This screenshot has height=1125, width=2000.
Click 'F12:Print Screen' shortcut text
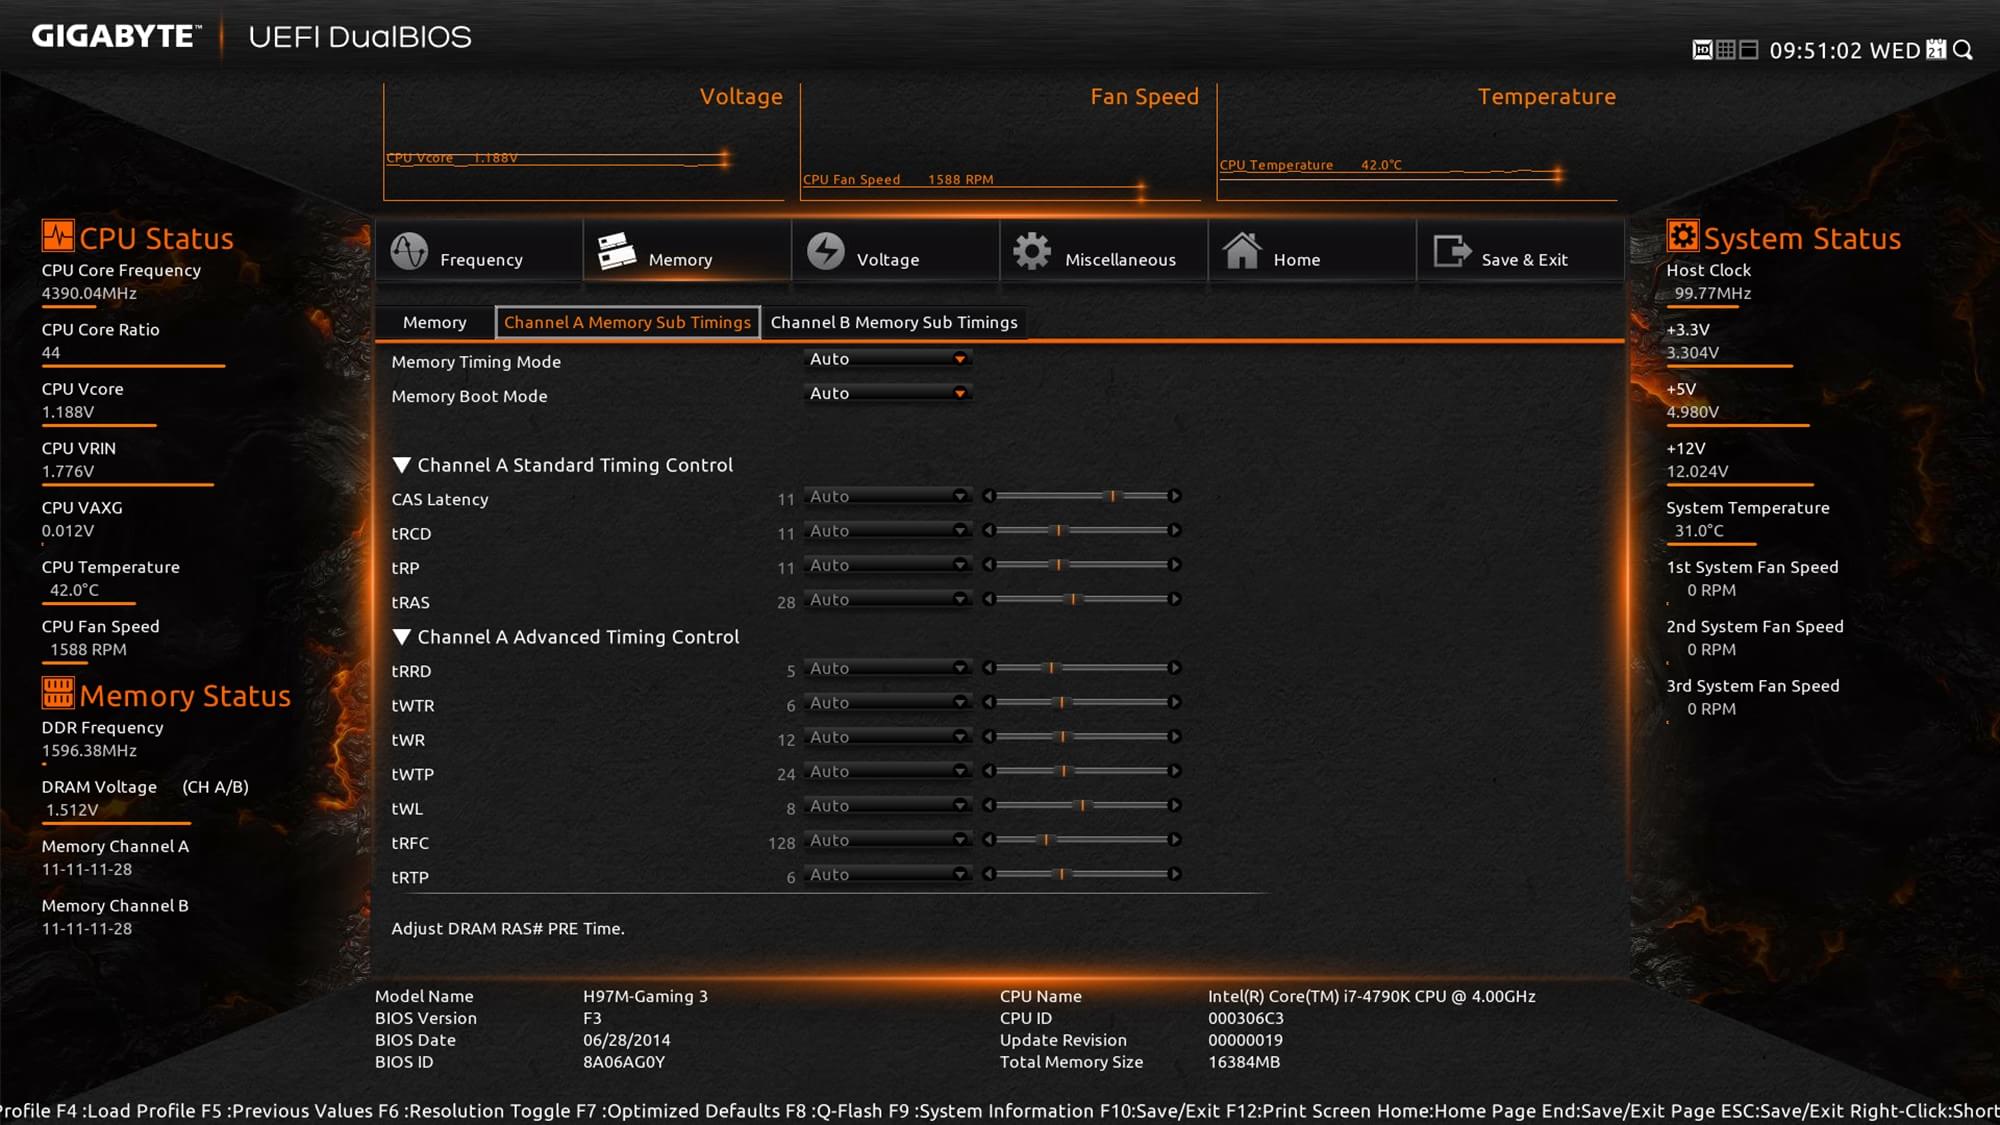1298,1111
